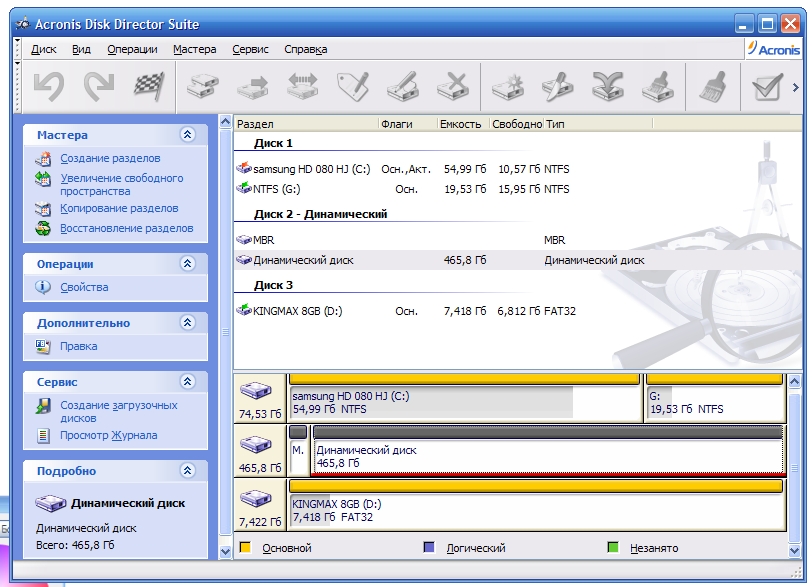
Task: Click the Resize partition double-arrow icon
Action: click(302, 86)
